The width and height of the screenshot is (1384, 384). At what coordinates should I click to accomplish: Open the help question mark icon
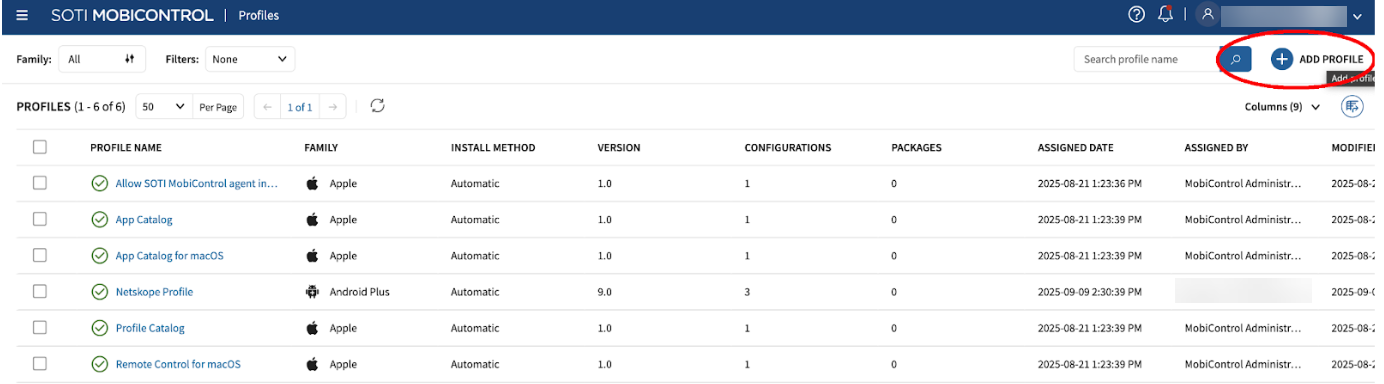[1136, 15]
